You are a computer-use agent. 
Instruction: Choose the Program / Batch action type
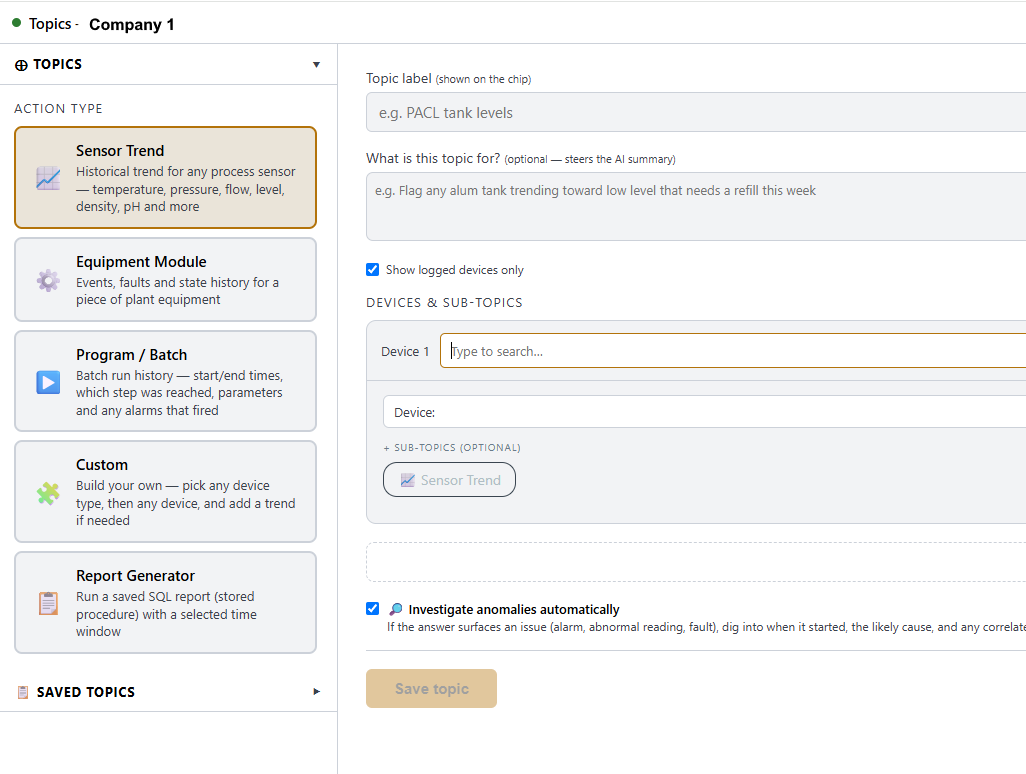tap(166, 381)
